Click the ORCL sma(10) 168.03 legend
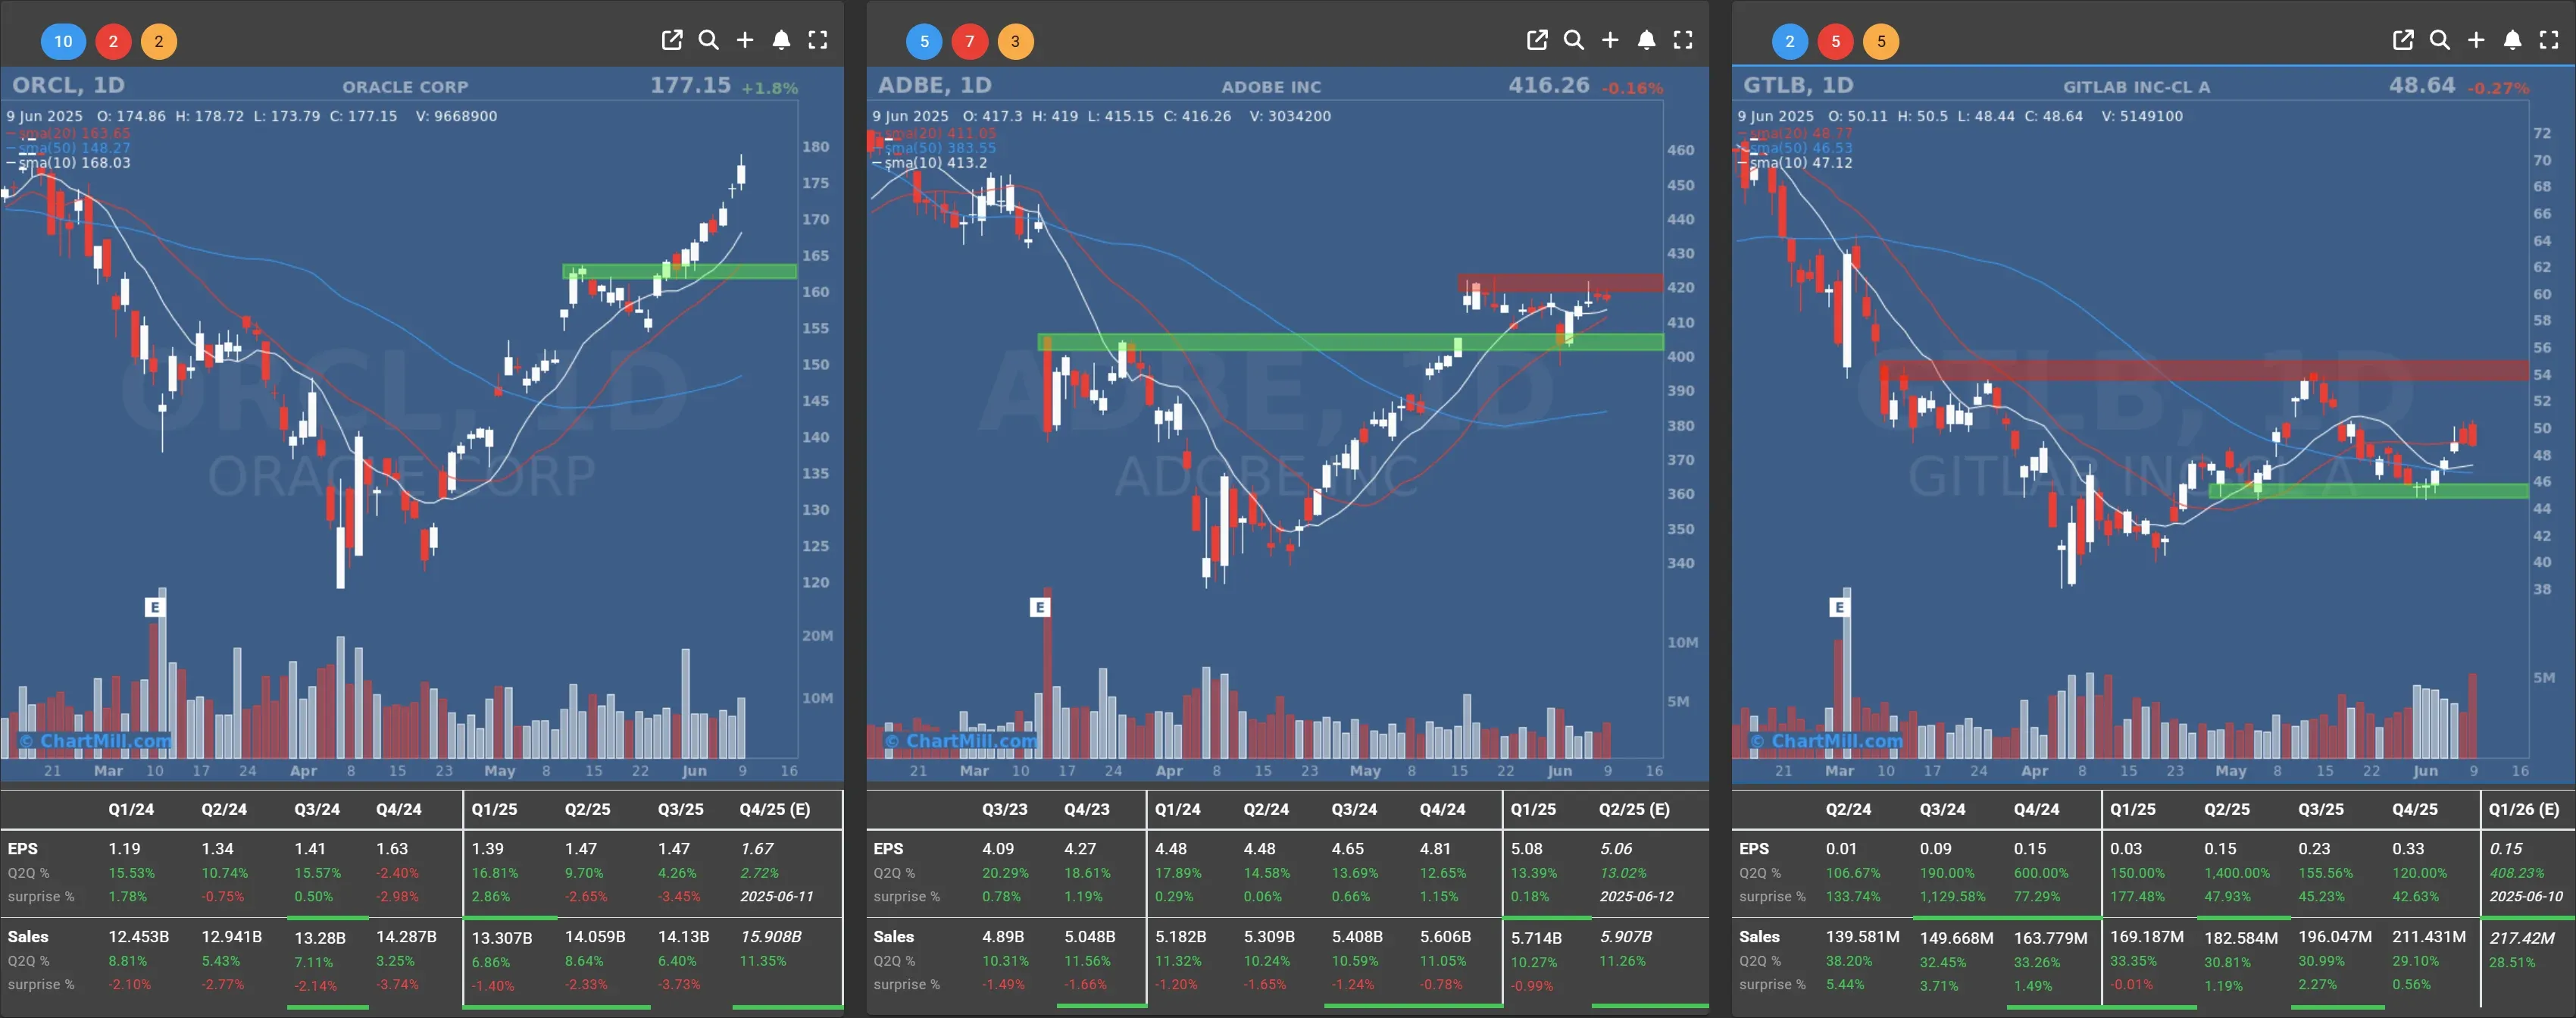This screenshot has height=1018, width=2576. [69, 162]
